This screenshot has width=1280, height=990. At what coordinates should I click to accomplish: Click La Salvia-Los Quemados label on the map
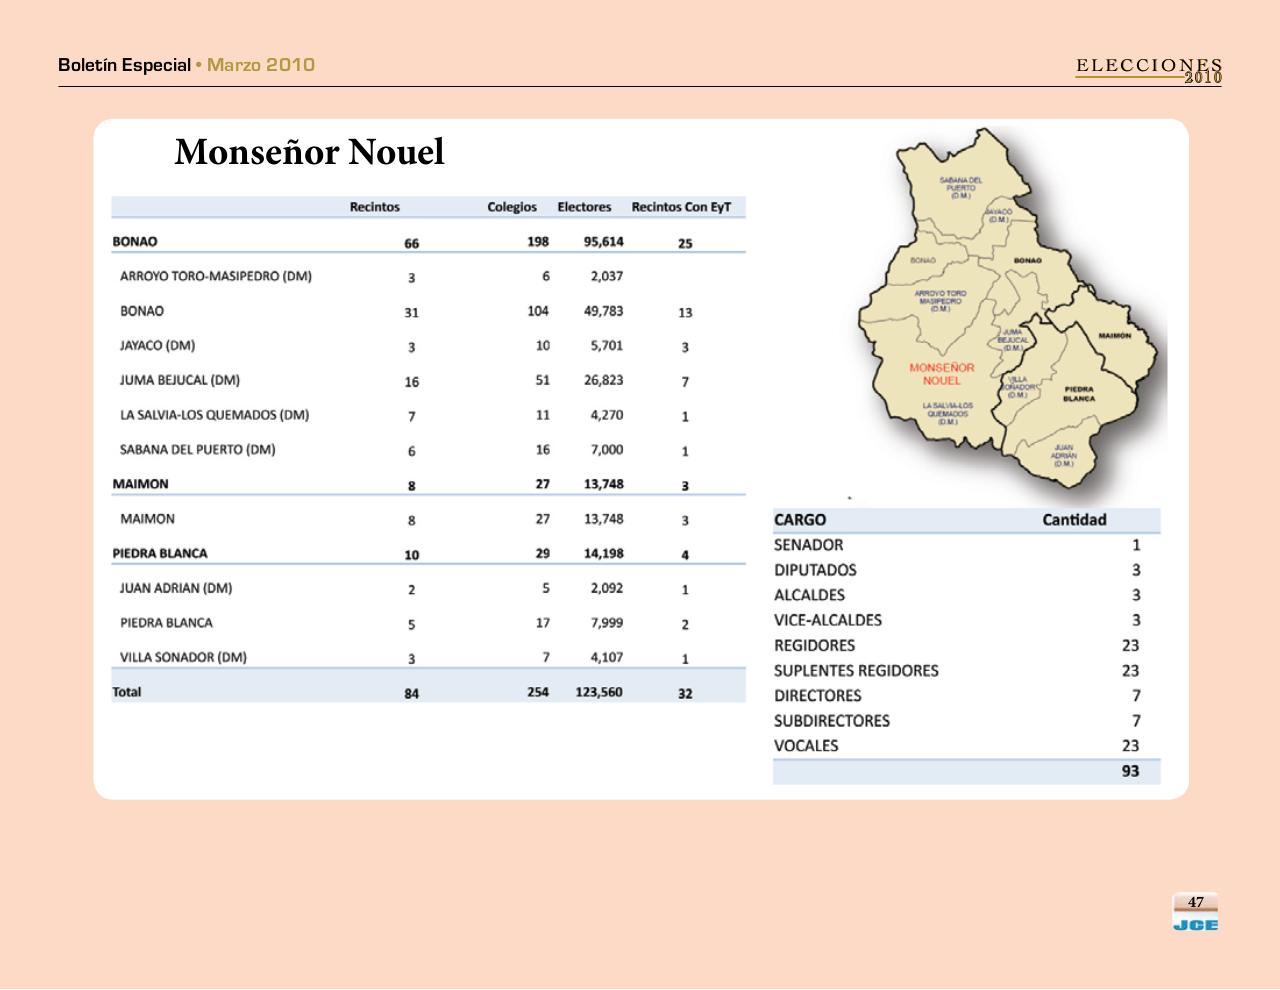(x=947, y=414)
